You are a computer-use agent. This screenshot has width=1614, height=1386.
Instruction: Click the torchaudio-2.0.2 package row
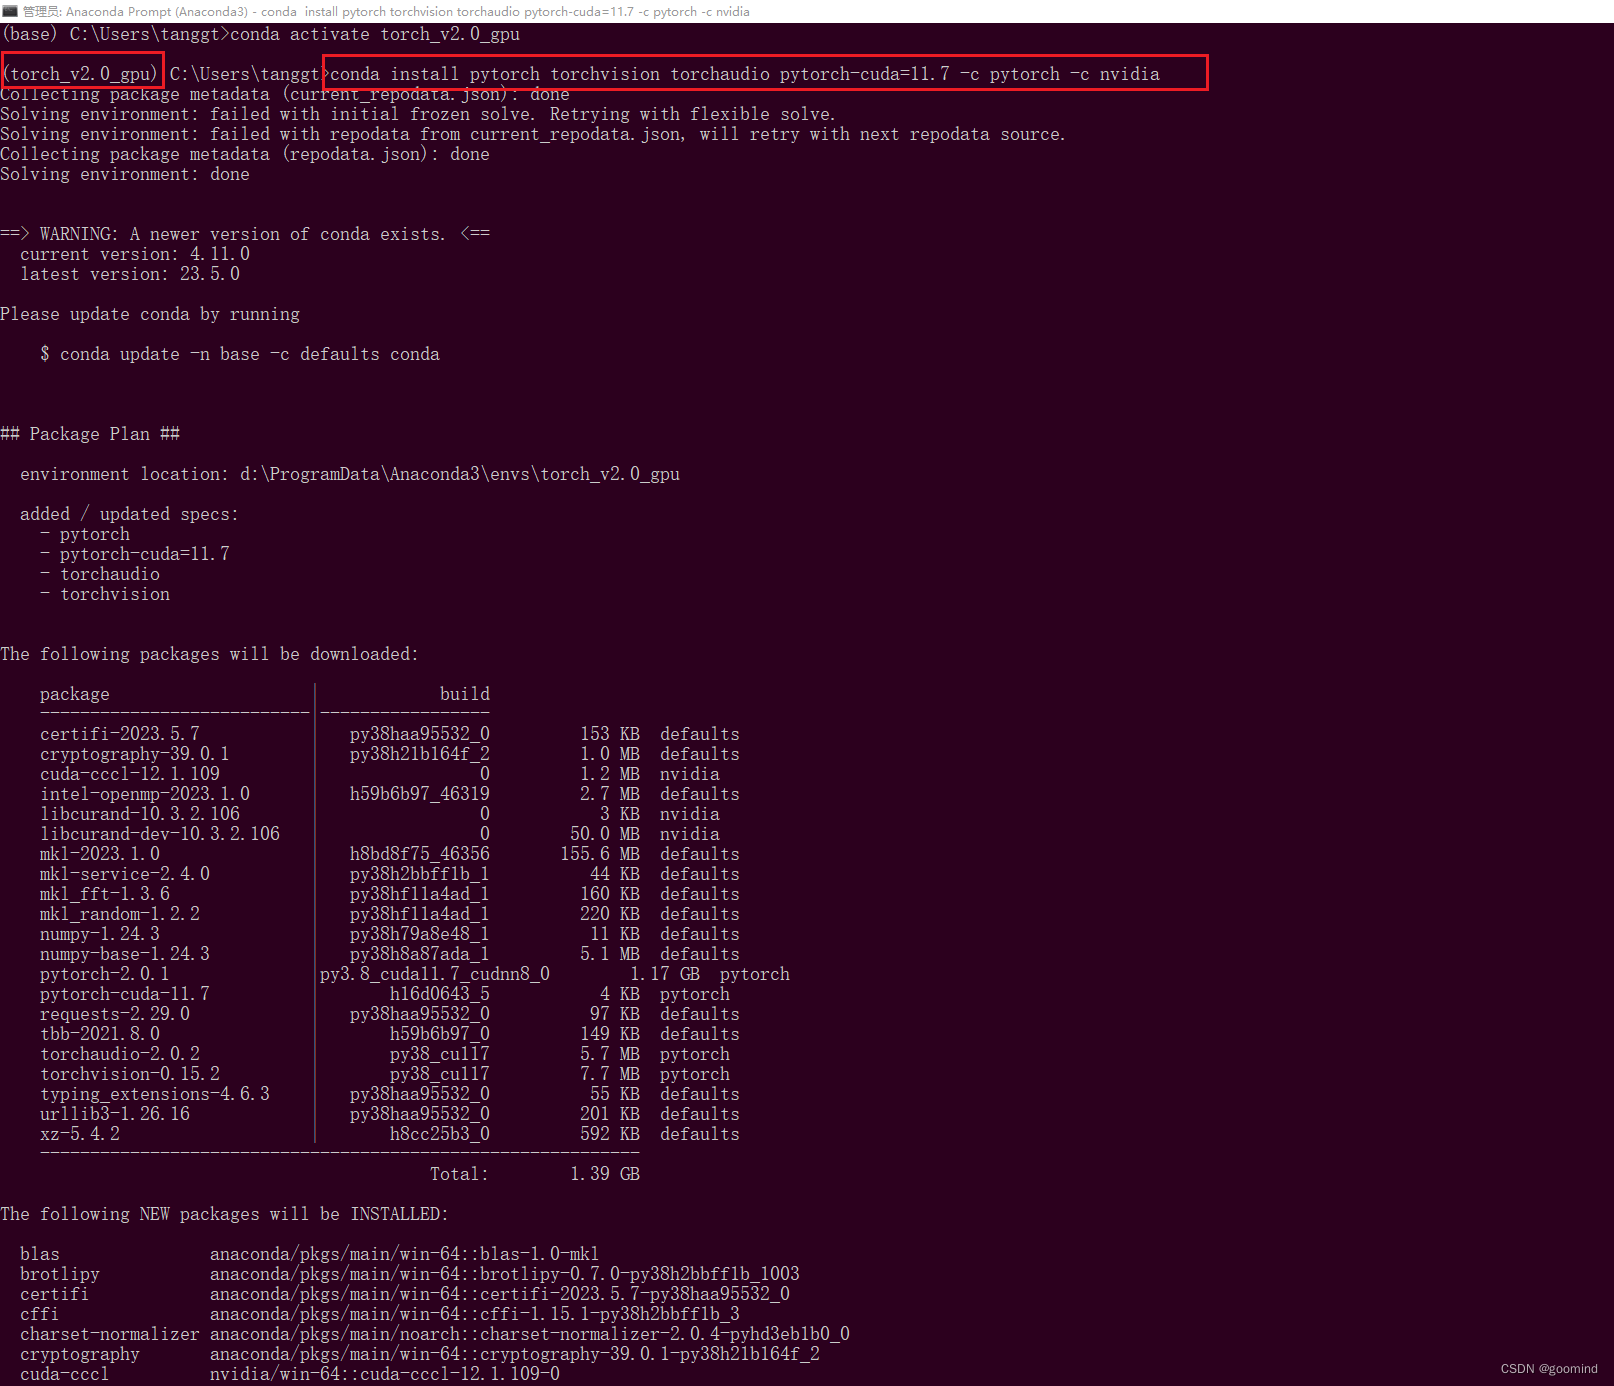[385, 1054]
